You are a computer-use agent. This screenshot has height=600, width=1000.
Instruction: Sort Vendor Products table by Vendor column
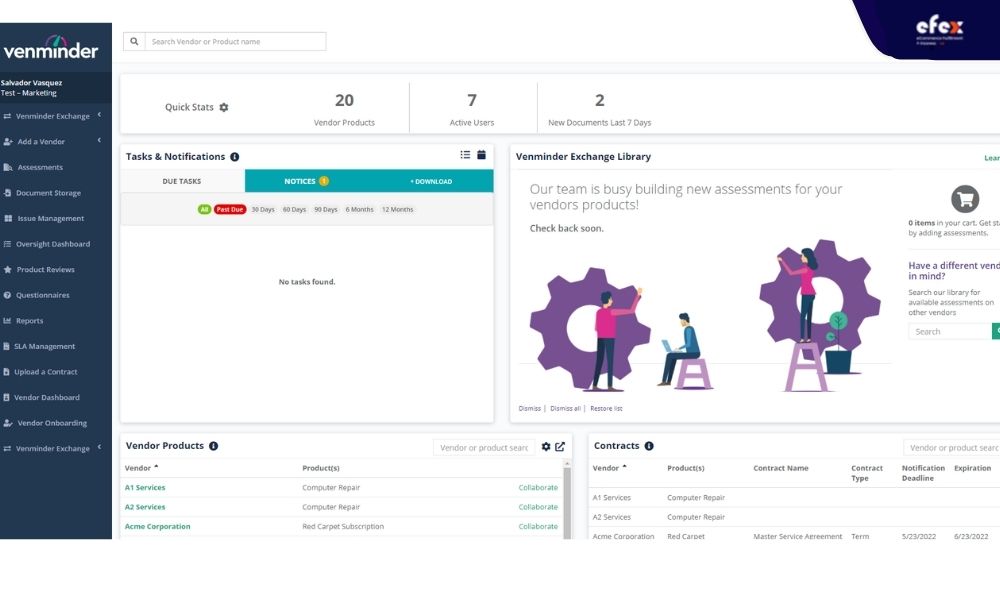click(141, 468)
